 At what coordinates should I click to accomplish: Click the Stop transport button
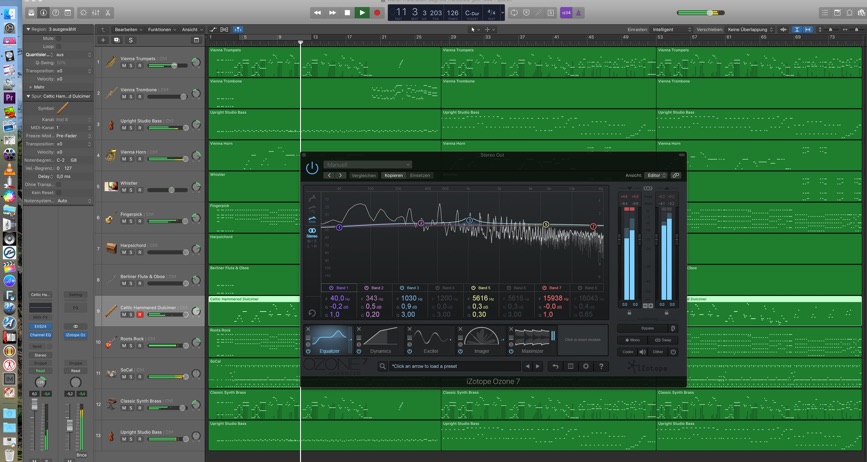(x=347, y=12)
